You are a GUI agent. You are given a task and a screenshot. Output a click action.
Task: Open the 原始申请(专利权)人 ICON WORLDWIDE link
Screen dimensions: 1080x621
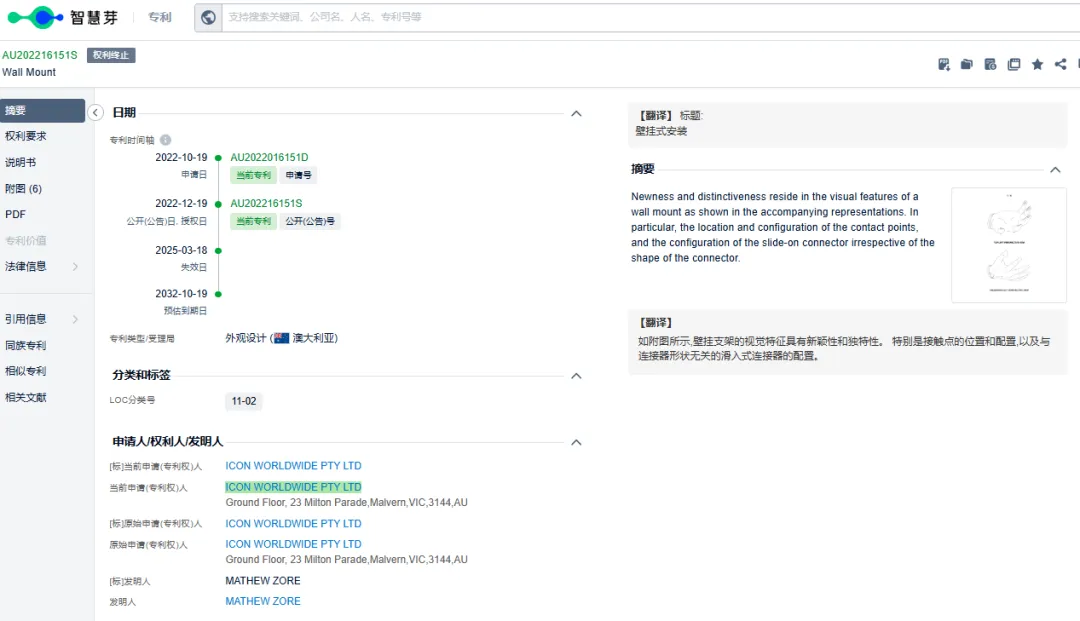[x=293, y=544]
